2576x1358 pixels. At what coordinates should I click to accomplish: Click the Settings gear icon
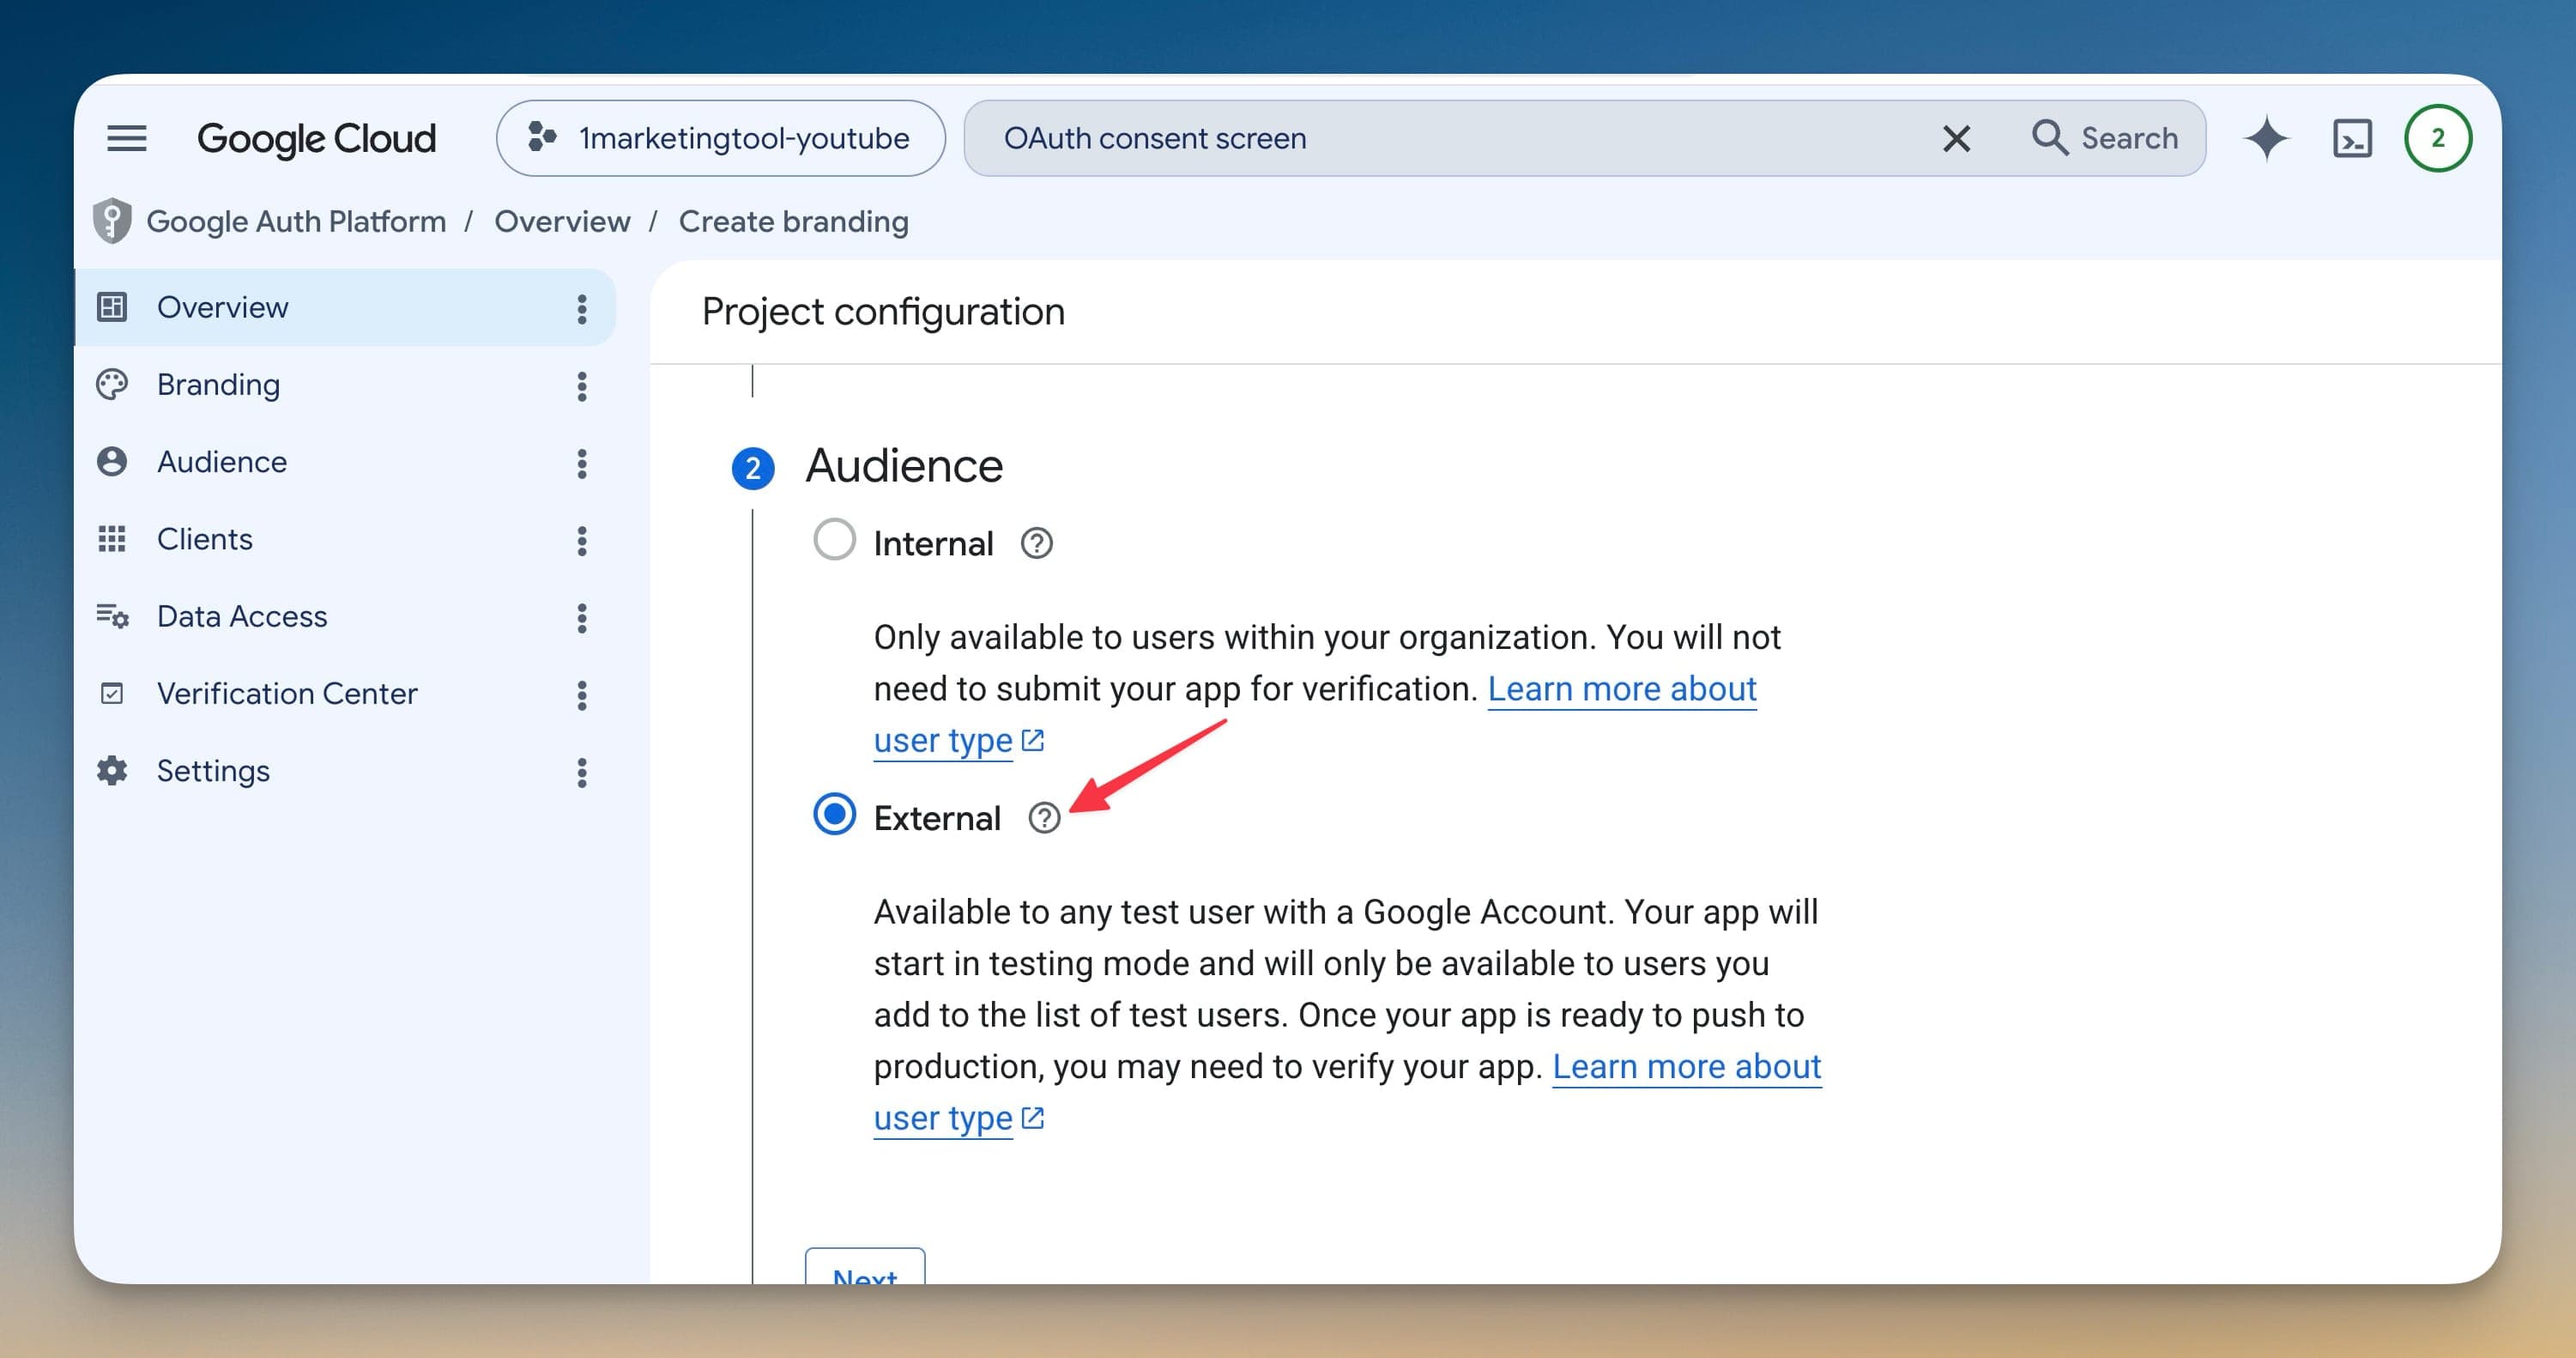pos(112,771)
